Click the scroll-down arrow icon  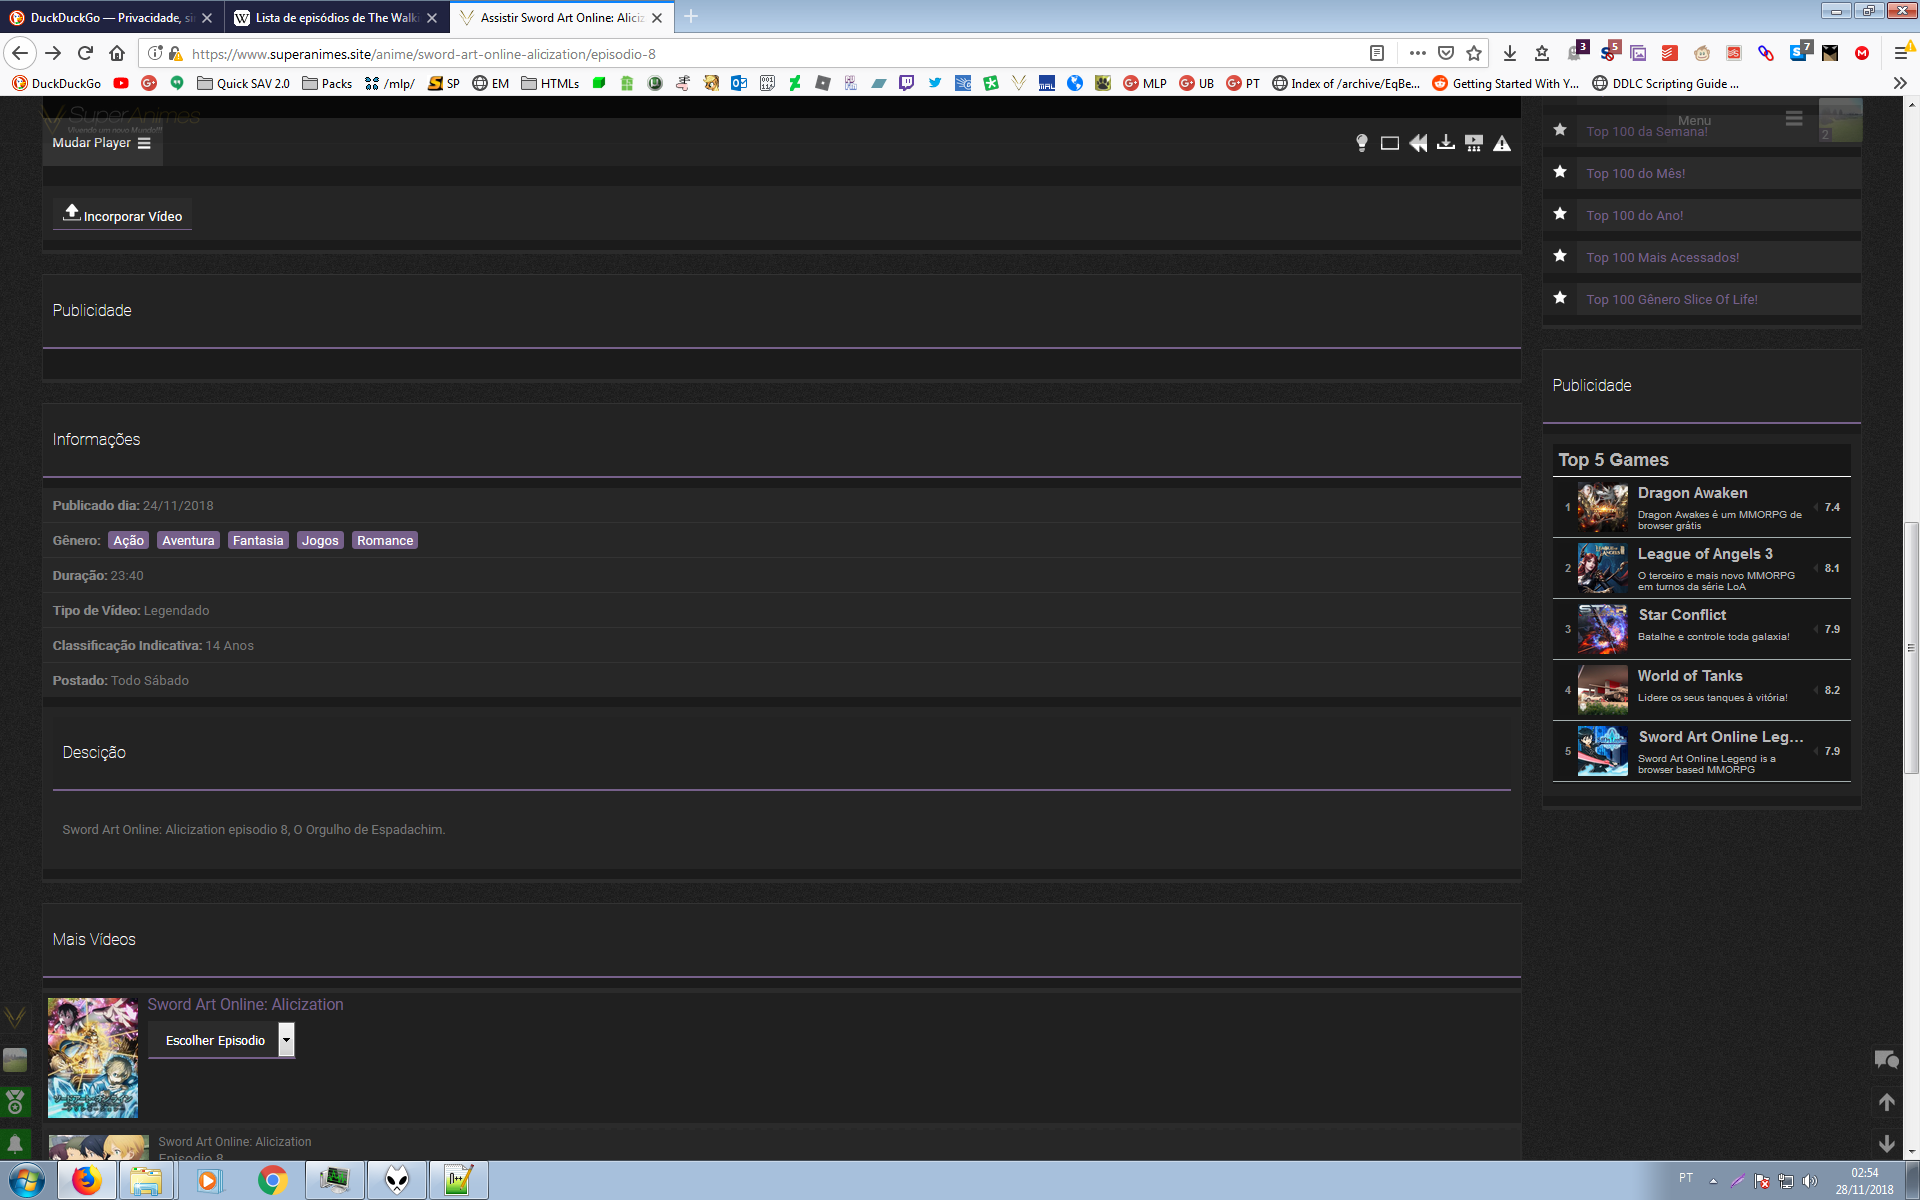point(1886,1142)
